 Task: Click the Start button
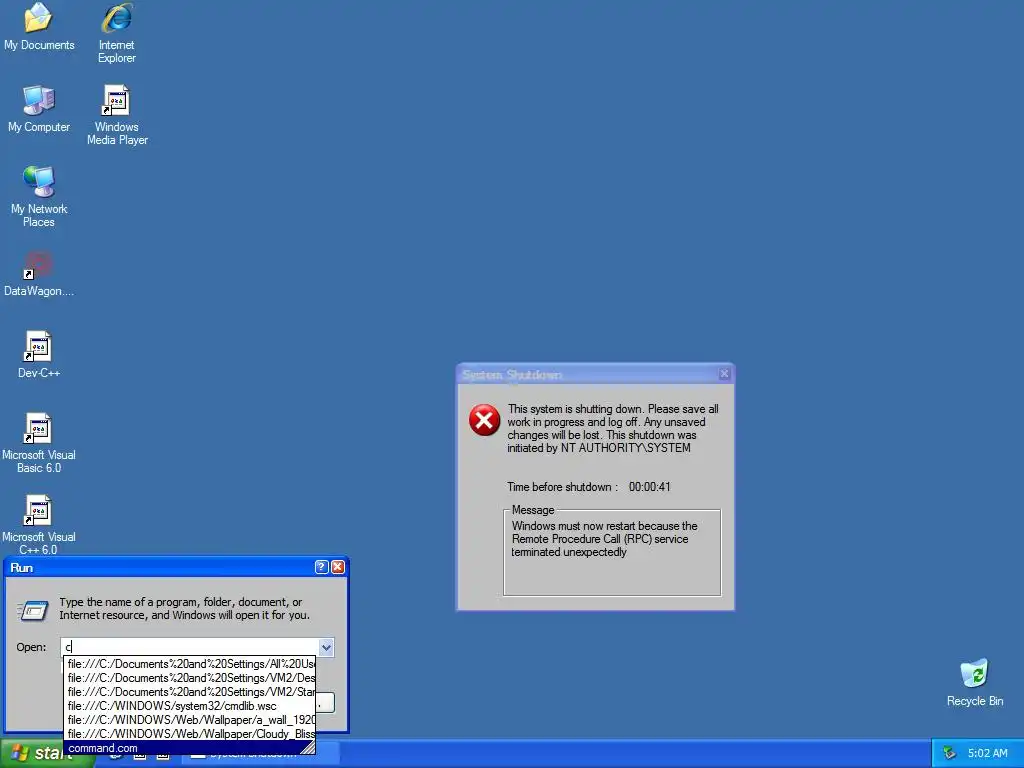[39, 753]
